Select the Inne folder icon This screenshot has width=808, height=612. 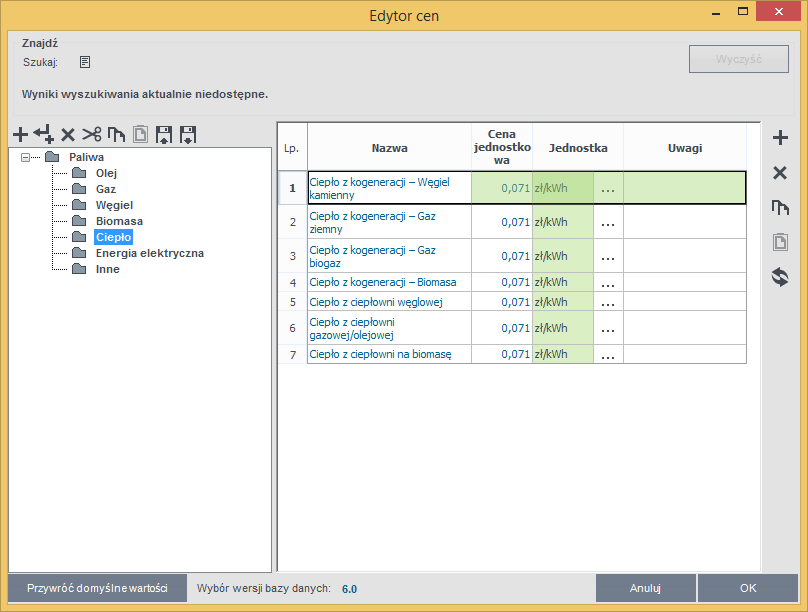click(79, 268)
